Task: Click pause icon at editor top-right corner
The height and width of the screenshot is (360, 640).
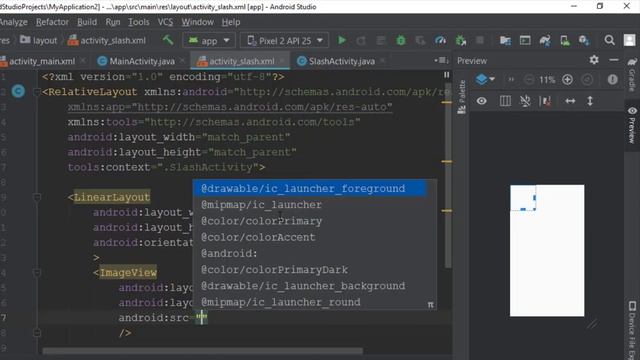Action: click(x=447, y=75)
